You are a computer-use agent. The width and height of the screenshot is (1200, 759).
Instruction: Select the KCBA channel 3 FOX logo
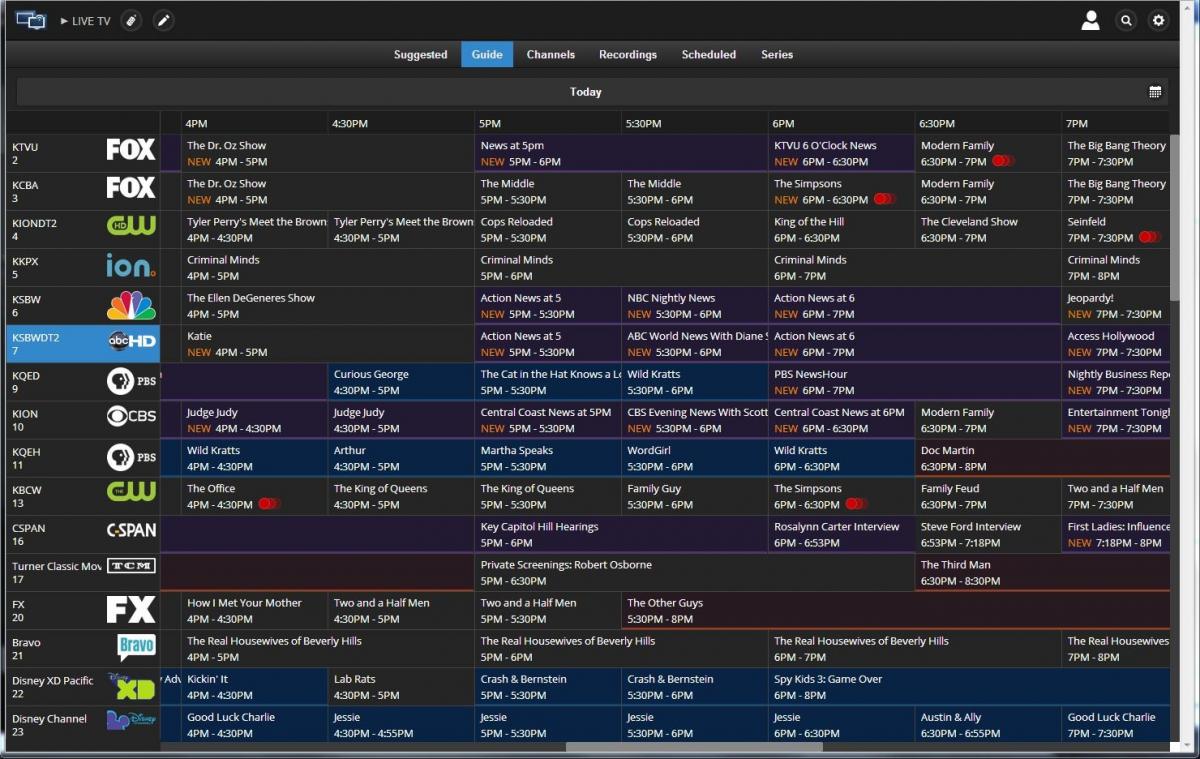(131, 188)
